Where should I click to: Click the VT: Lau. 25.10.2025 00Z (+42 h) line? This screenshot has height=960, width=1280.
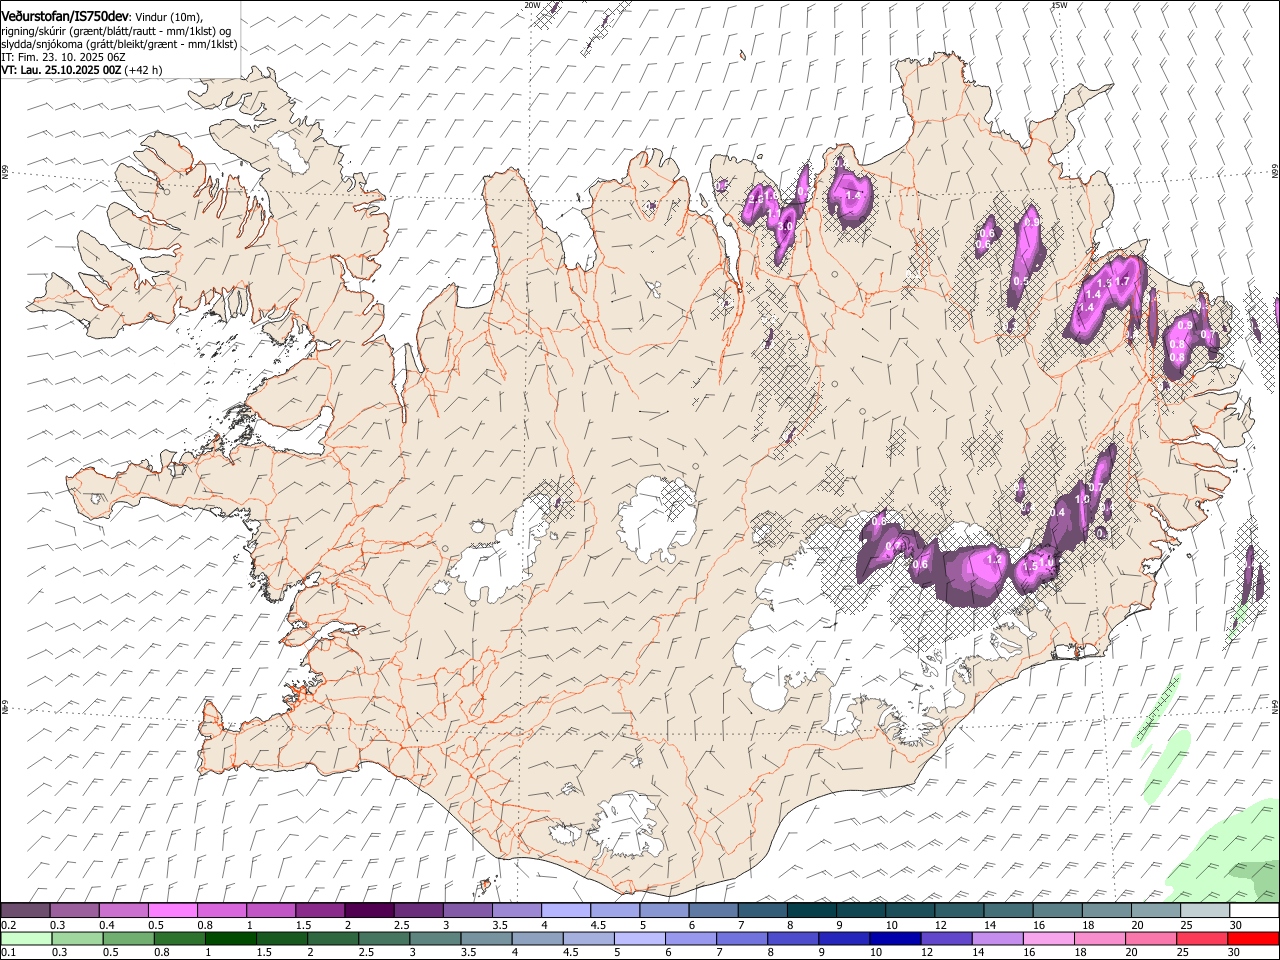[81, 70]
